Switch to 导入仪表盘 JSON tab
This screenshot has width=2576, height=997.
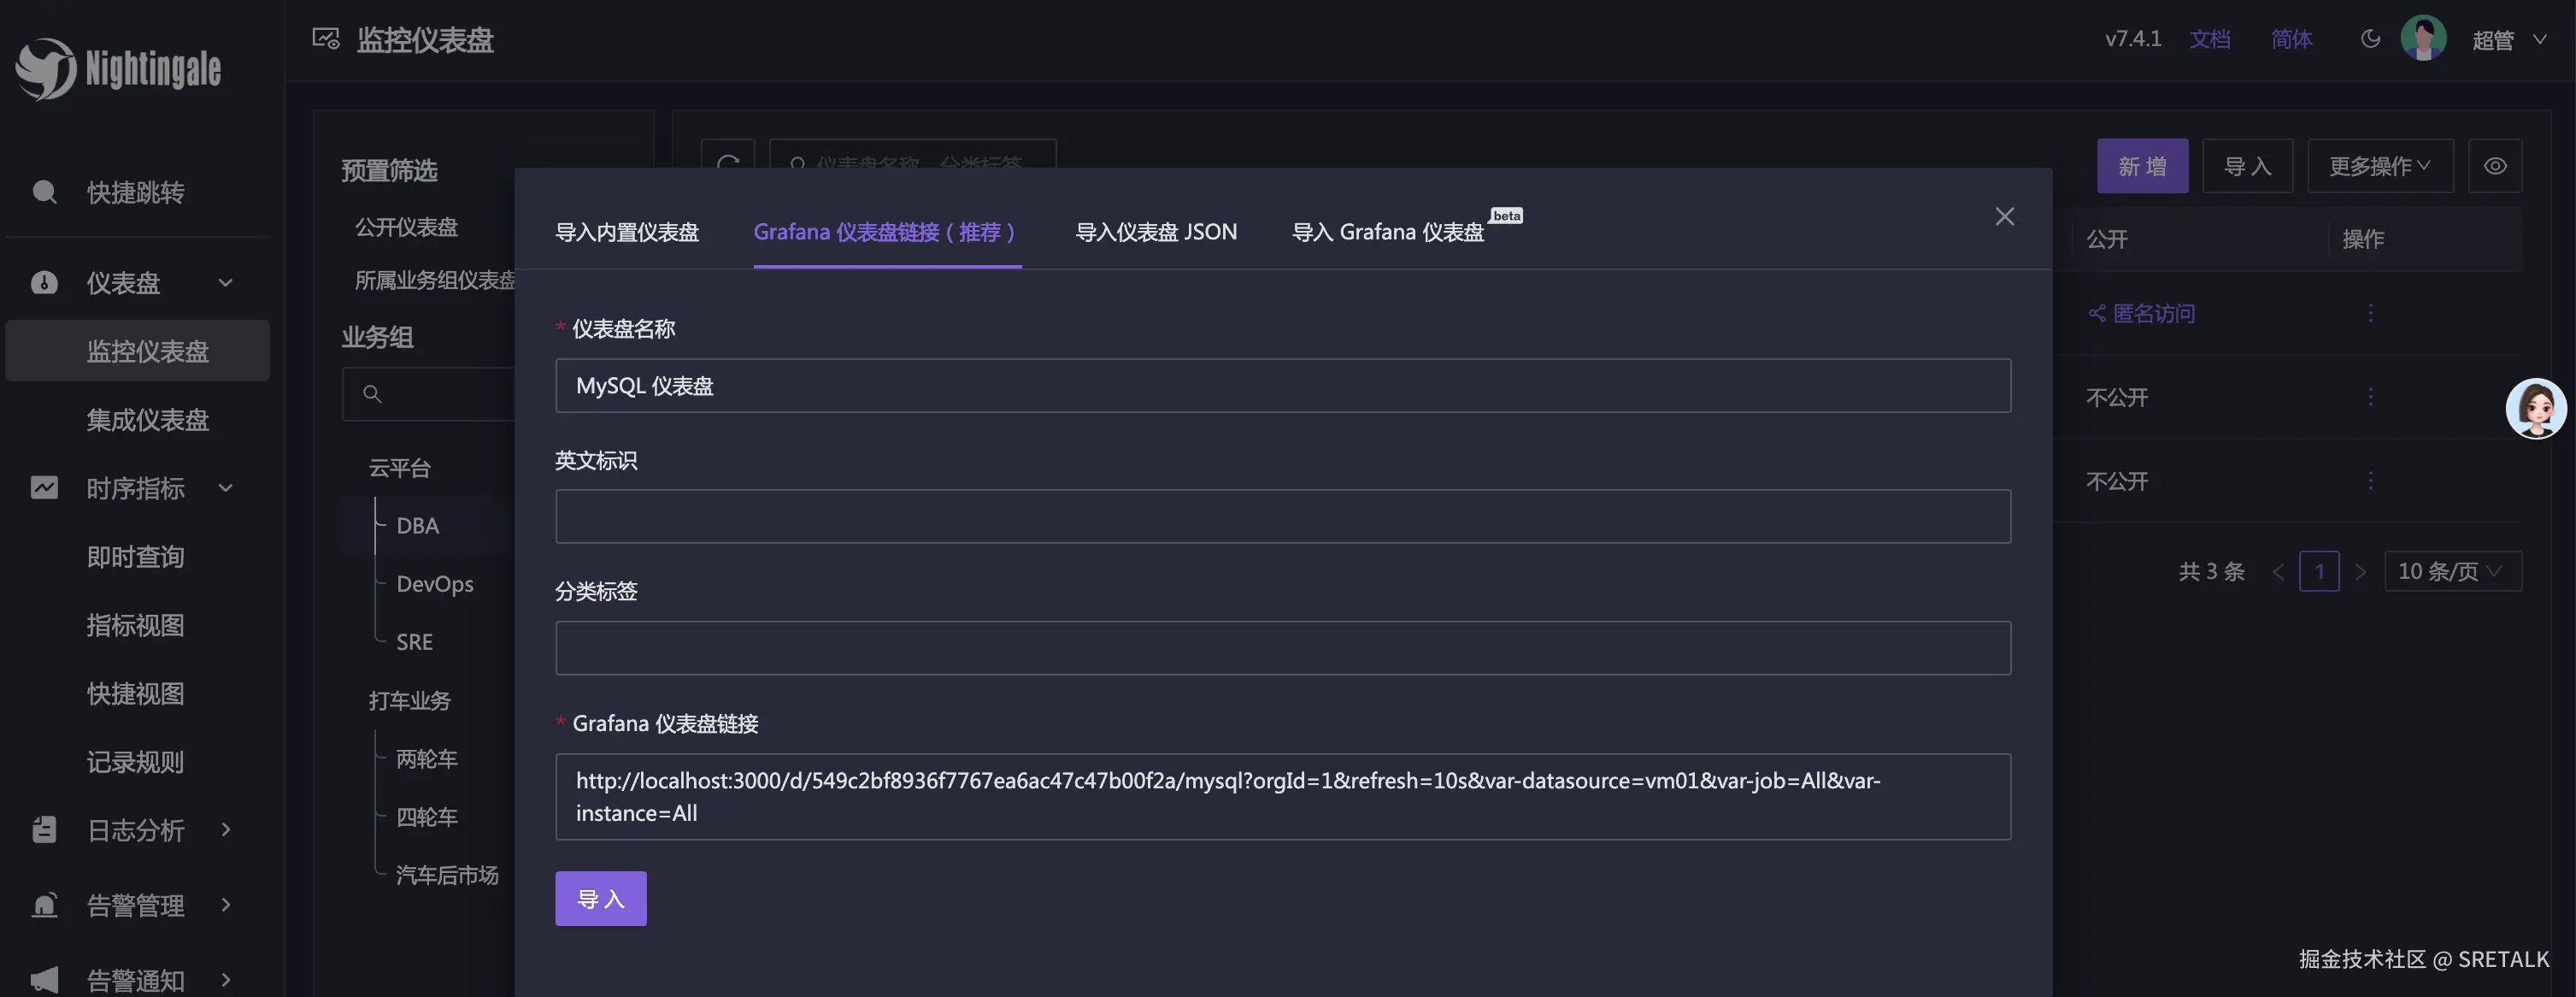coord(1156,232)
